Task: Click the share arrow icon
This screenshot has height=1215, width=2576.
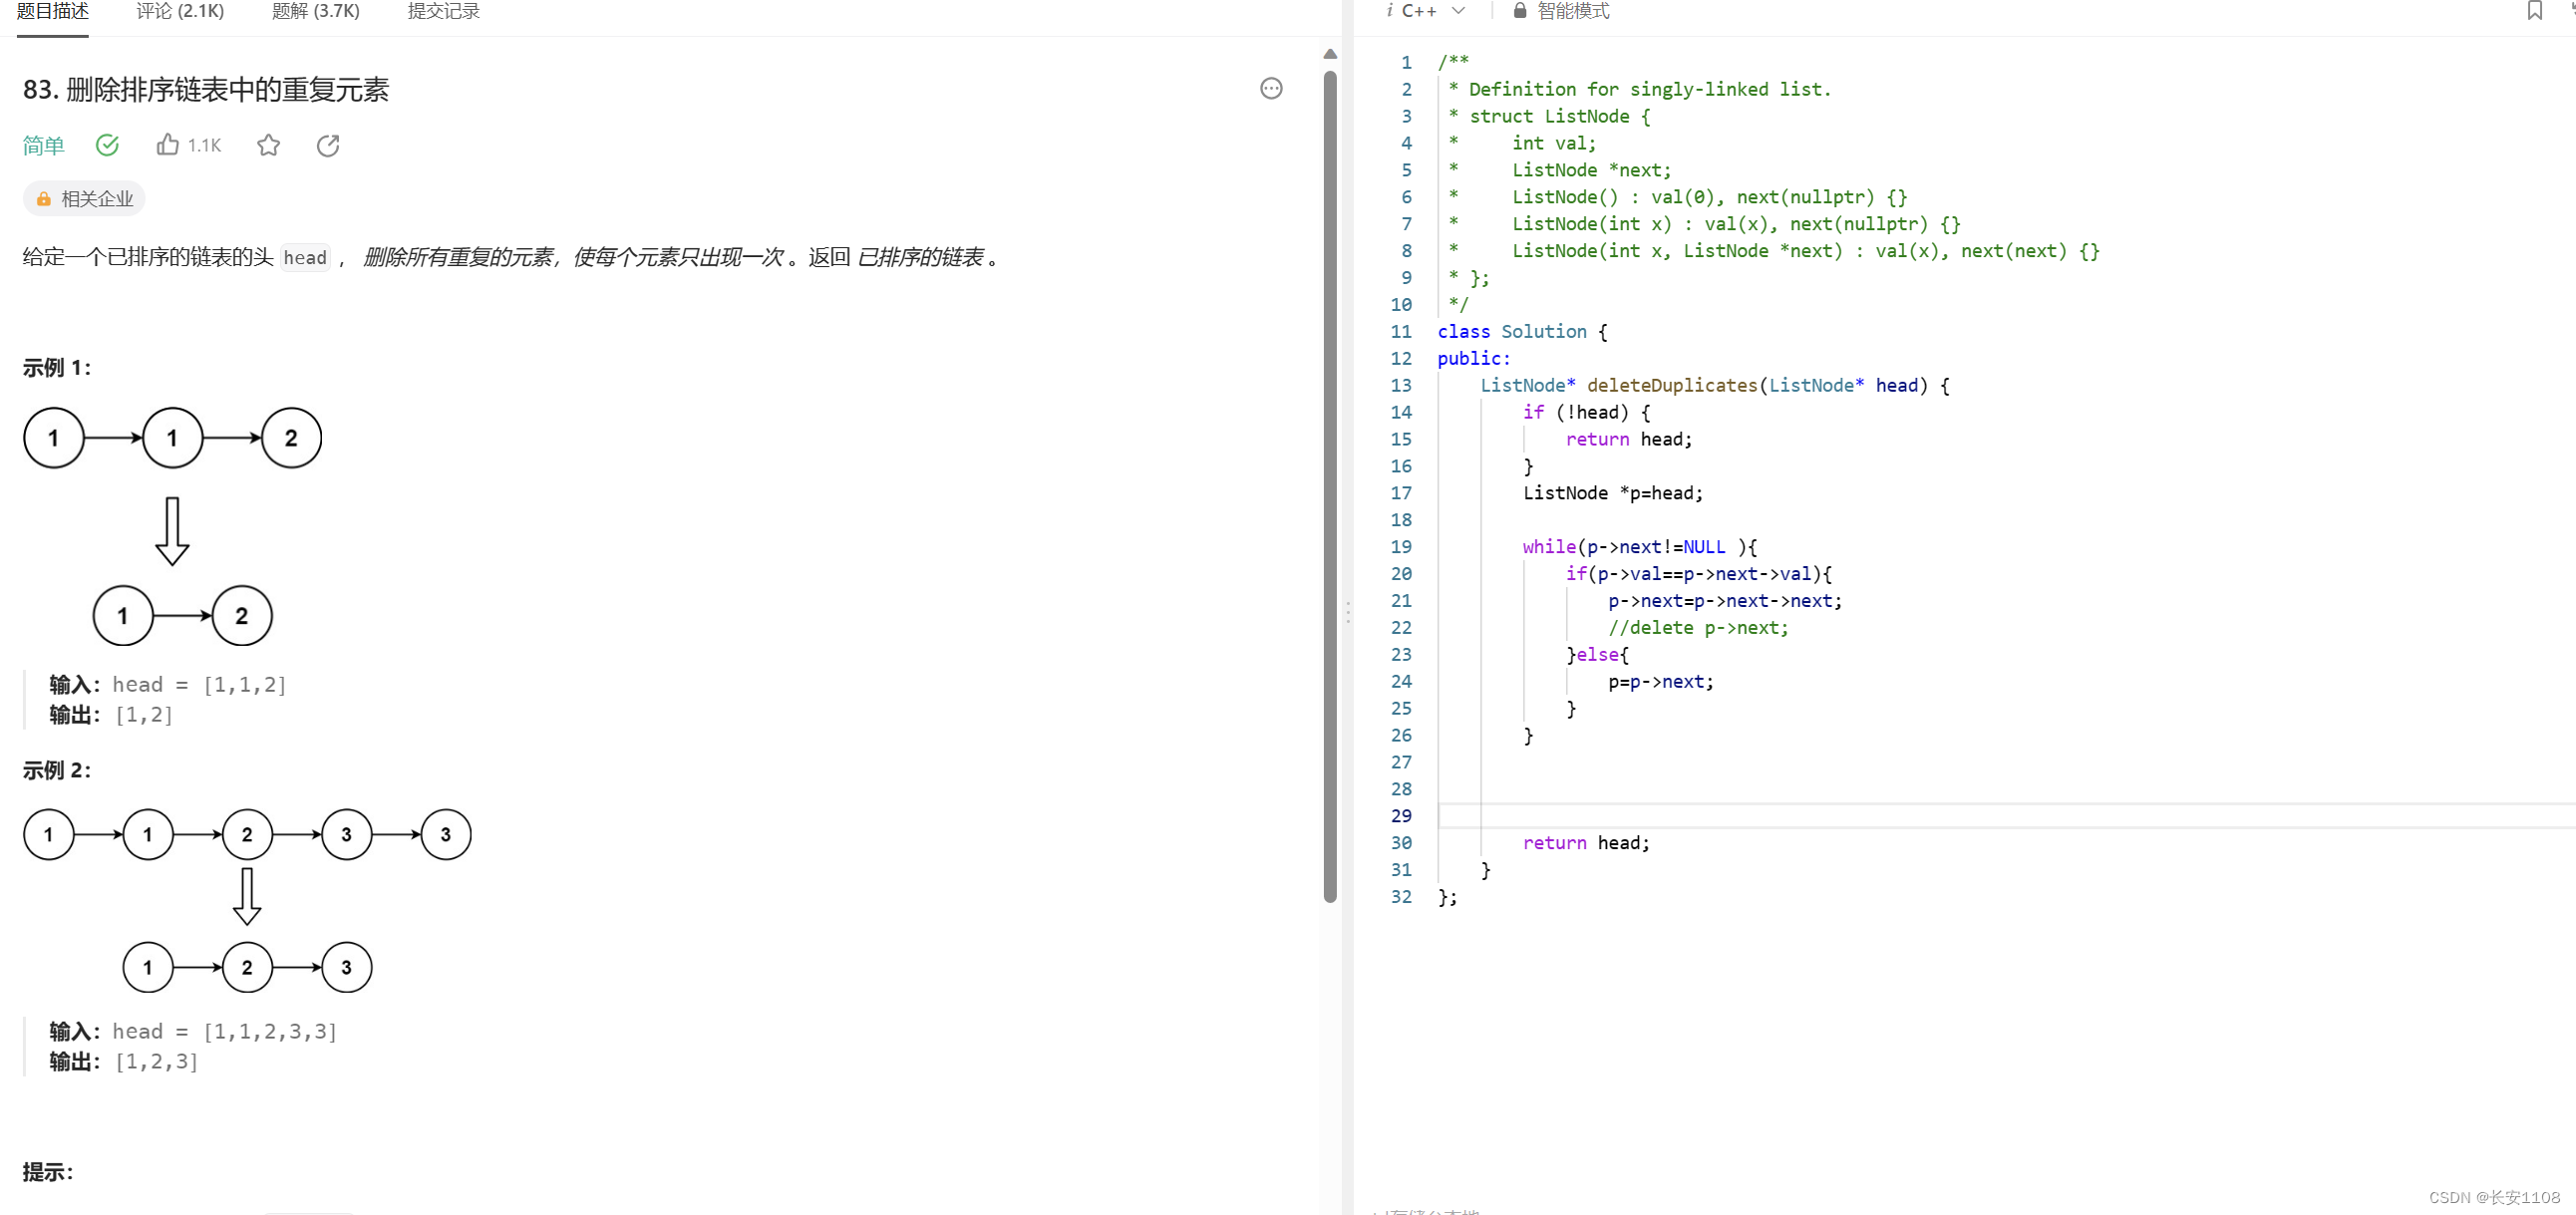Action: [x=328, y=145]
